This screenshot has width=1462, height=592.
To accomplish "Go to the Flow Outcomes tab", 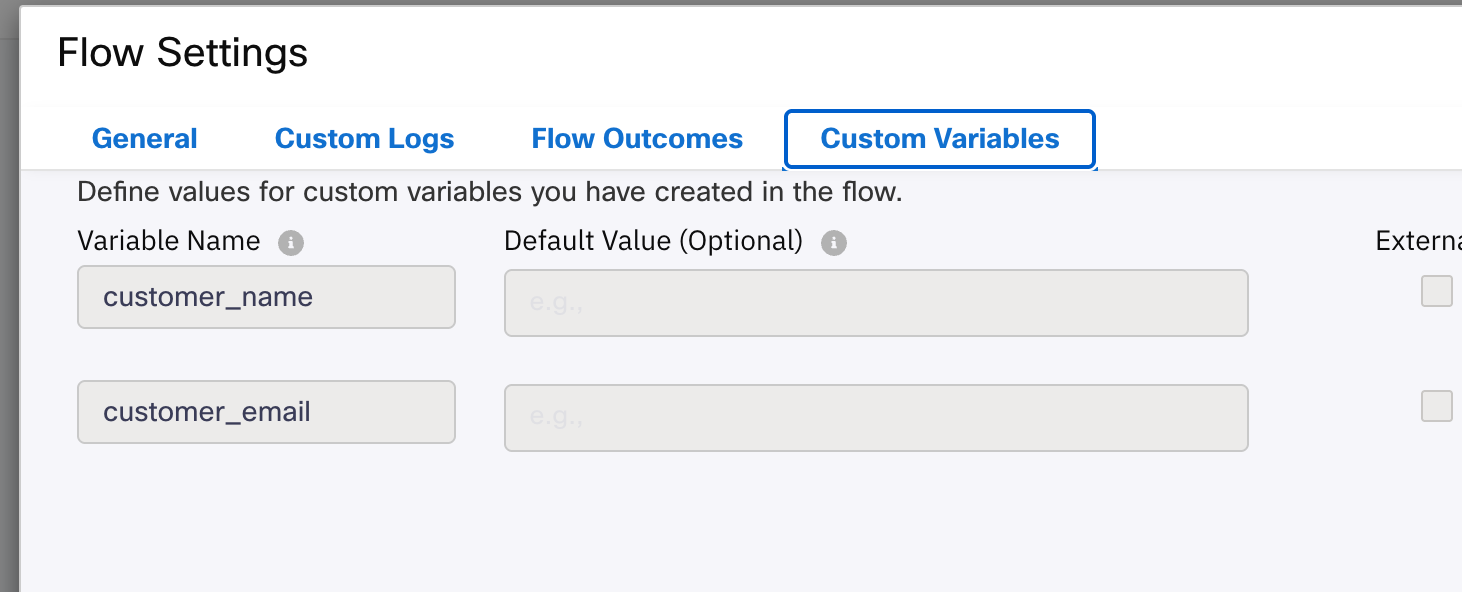I will click(637, 139).
